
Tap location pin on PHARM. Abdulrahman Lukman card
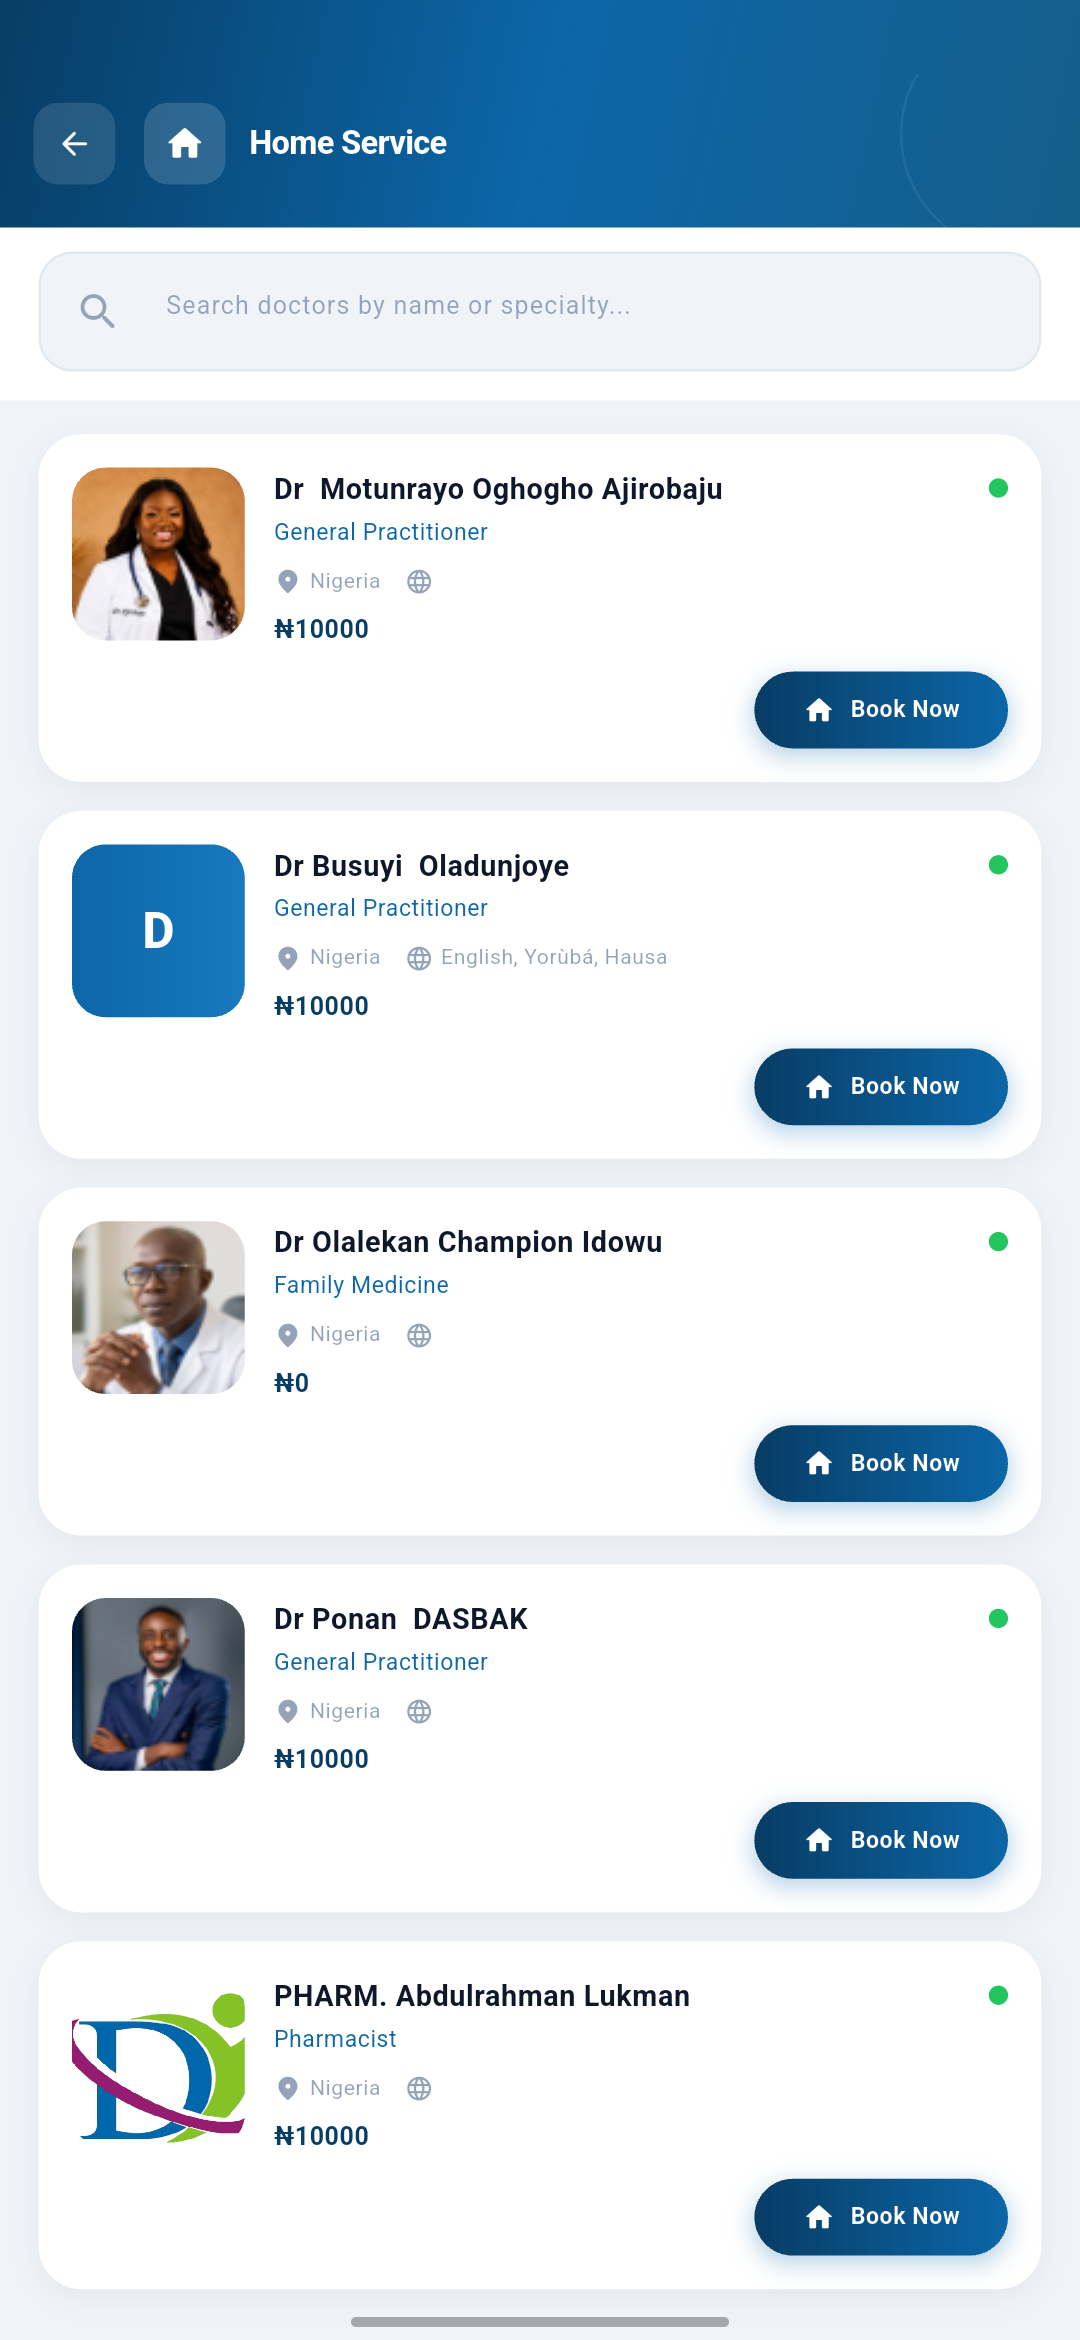[287, 2089]
